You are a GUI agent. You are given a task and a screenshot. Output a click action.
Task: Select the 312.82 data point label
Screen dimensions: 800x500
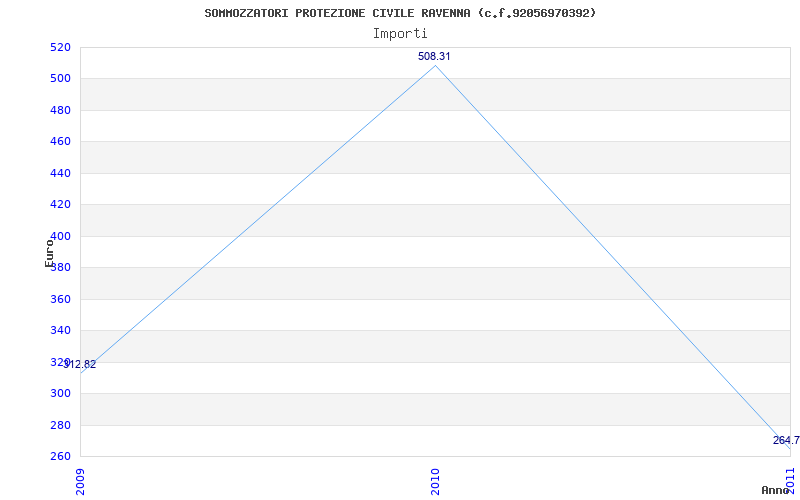(80, 365)
